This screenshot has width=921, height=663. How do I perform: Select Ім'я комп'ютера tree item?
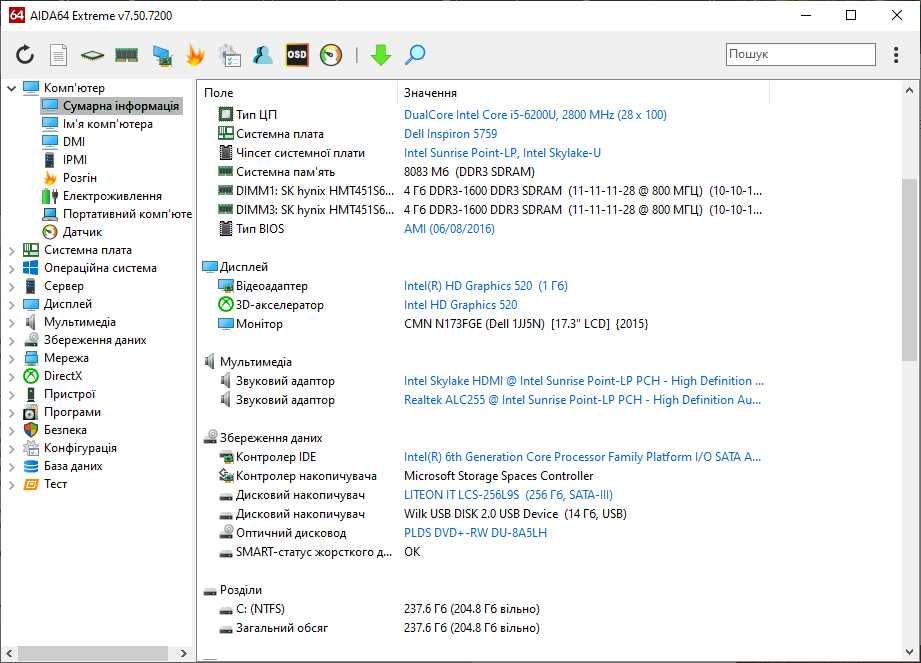point(107,124)
